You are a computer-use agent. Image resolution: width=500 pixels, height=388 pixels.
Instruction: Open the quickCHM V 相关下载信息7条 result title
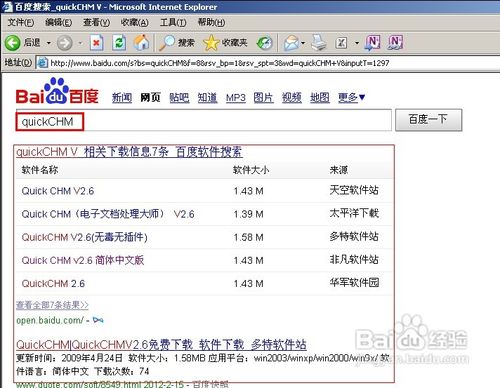(x=129, y=152)
